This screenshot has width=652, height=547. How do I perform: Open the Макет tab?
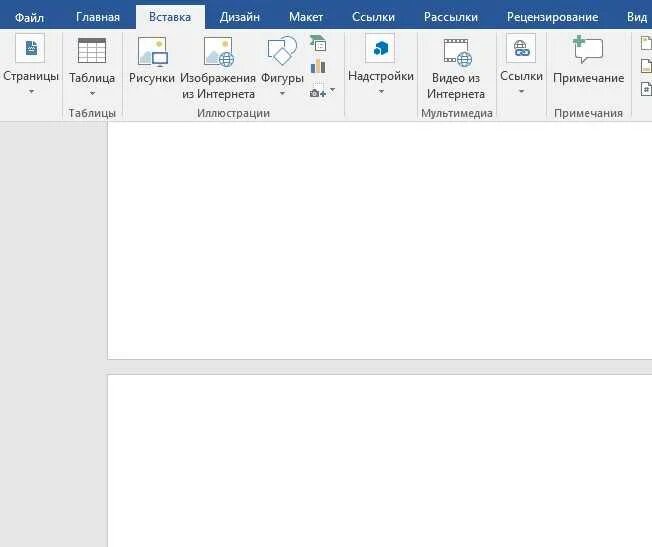pos(306,17)
